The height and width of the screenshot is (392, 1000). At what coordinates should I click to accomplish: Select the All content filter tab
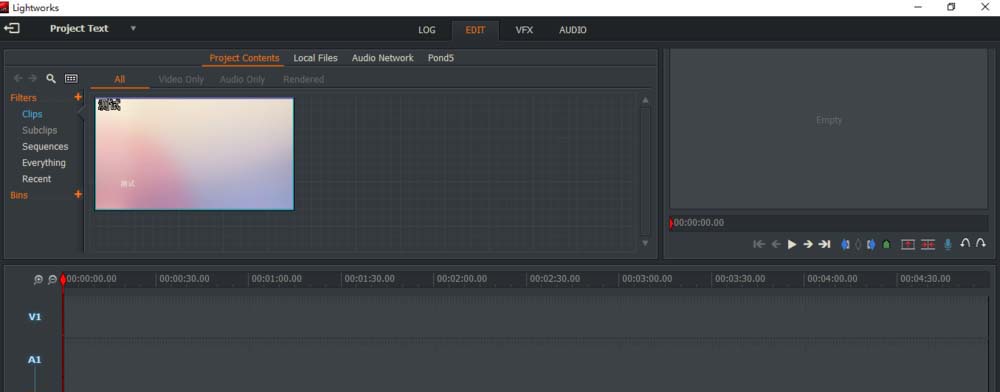point(120,80)
